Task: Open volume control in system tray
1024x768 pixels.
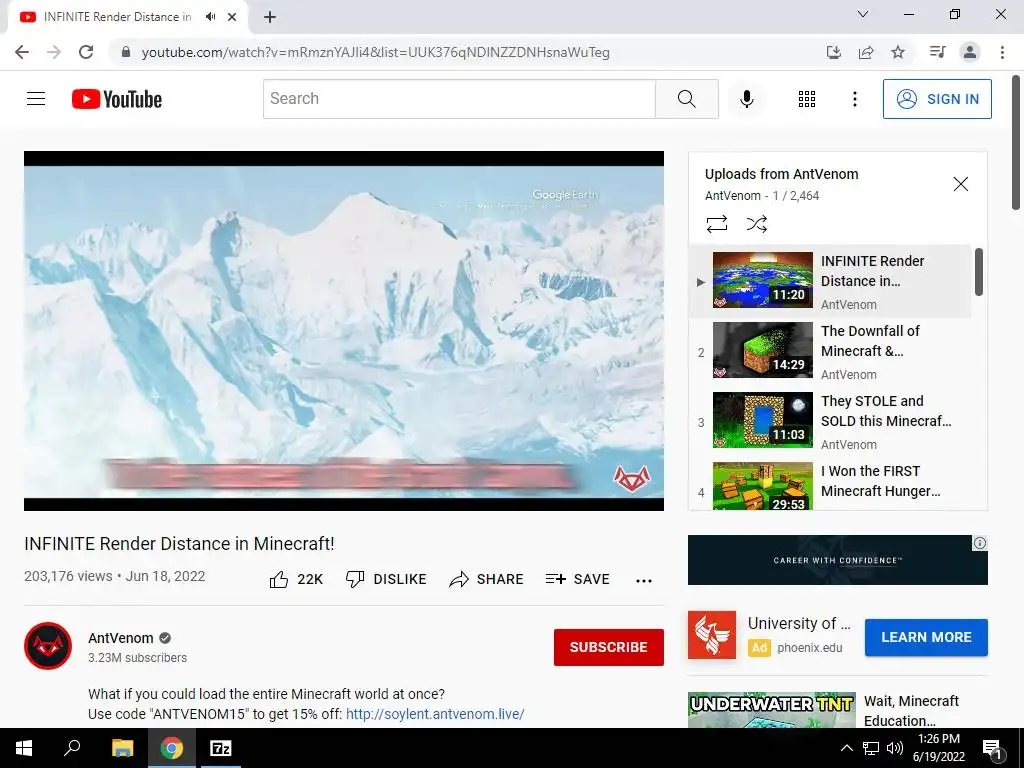Action: click(895, 748)
